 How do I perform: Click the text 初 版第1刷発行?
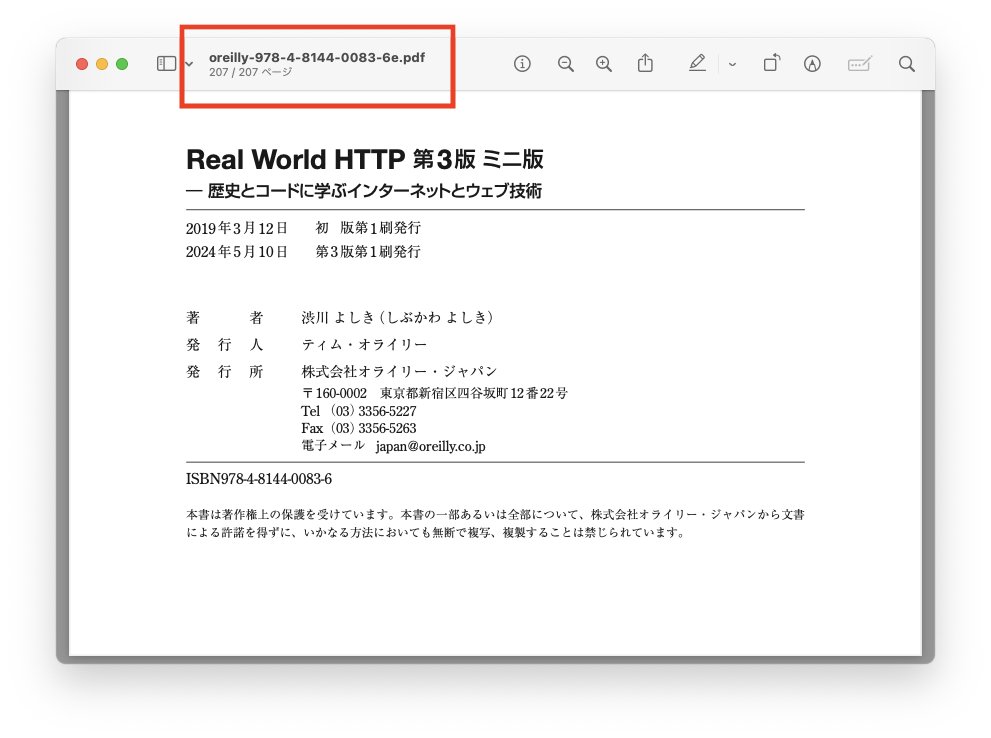coord(368,228)
